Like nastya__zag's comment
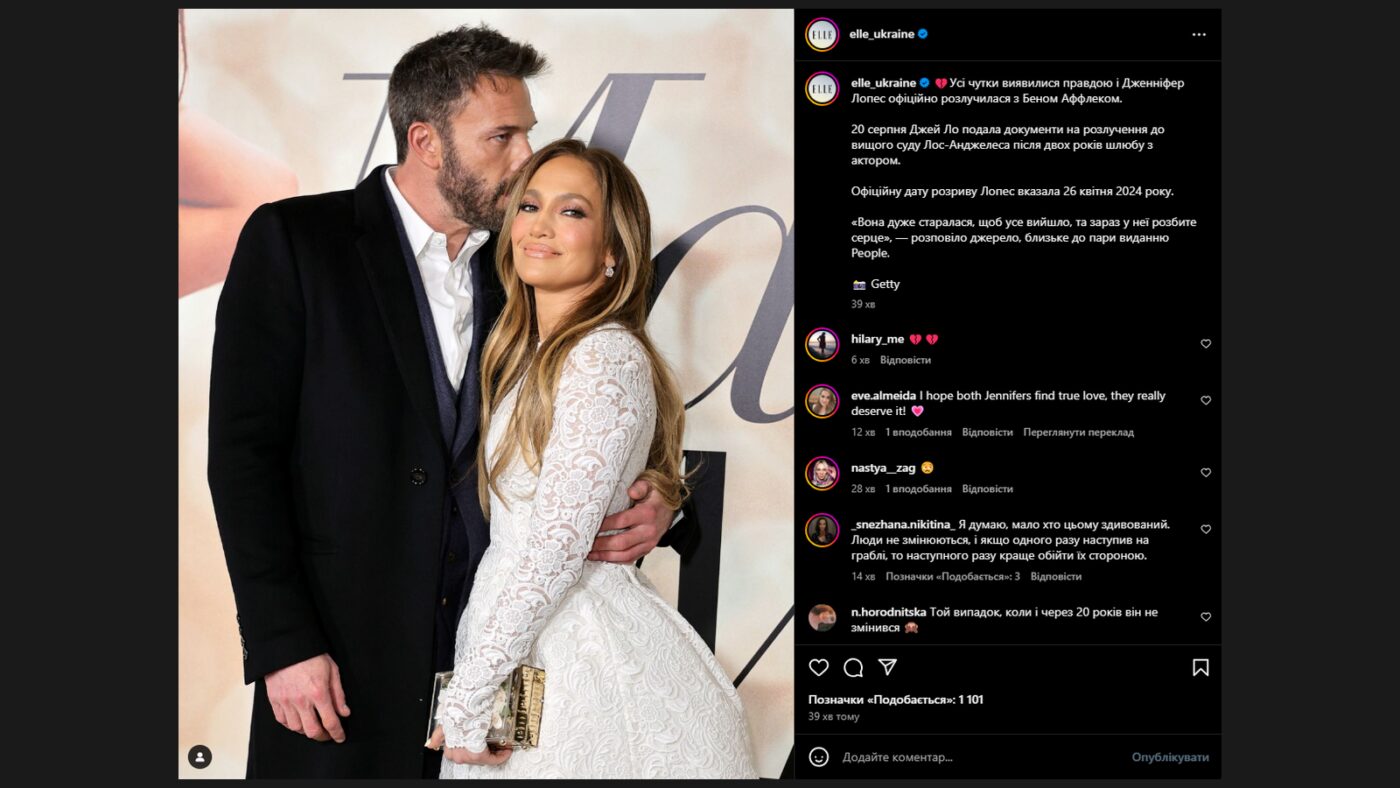The height and width of the screenshot is (788, 1400). point(1205,472)
